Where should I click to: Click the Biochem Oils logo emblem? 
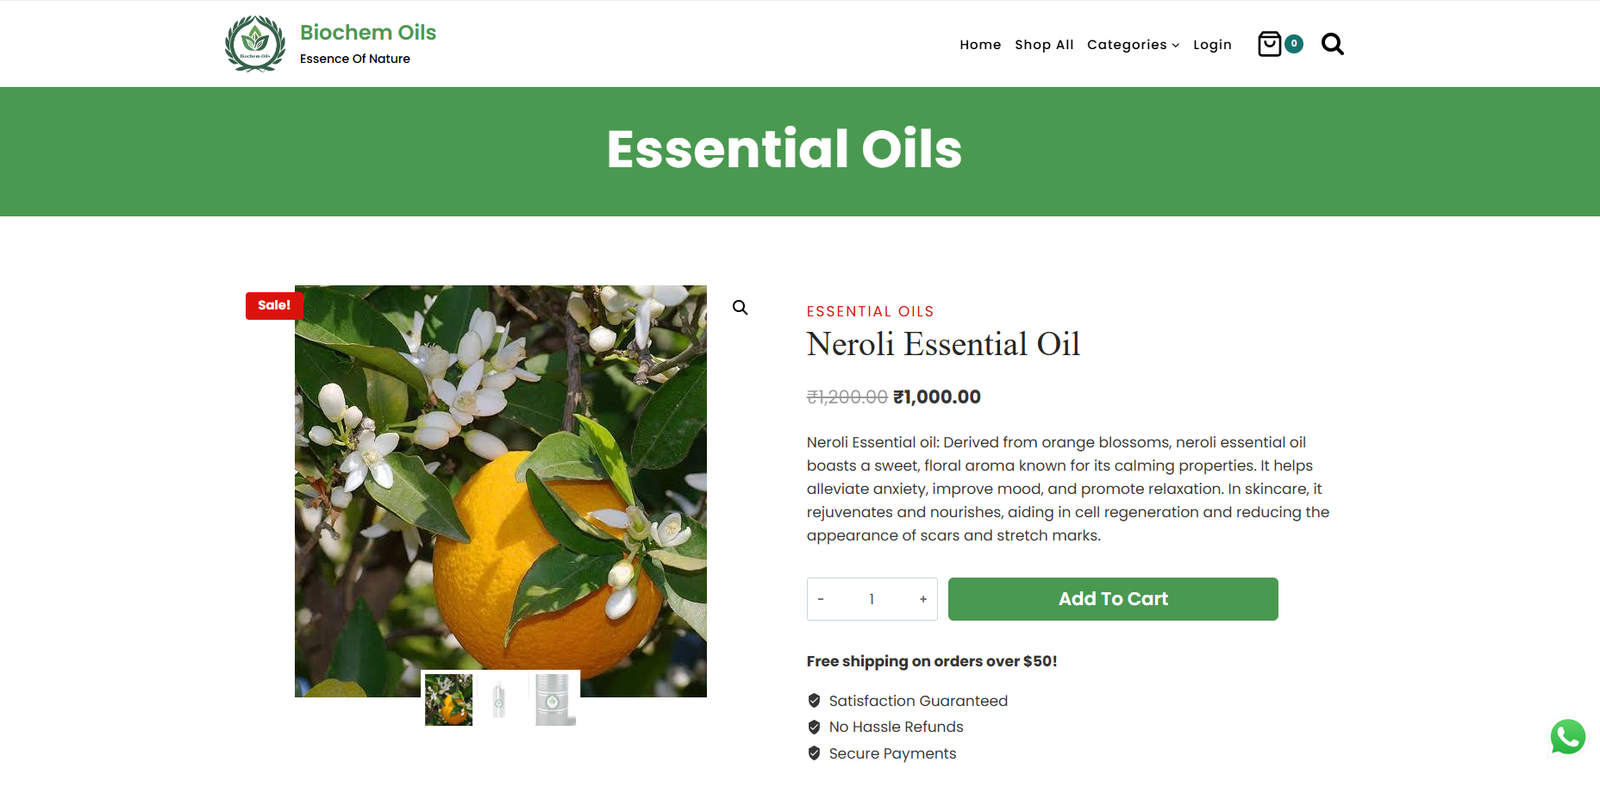tap(255, 43)
